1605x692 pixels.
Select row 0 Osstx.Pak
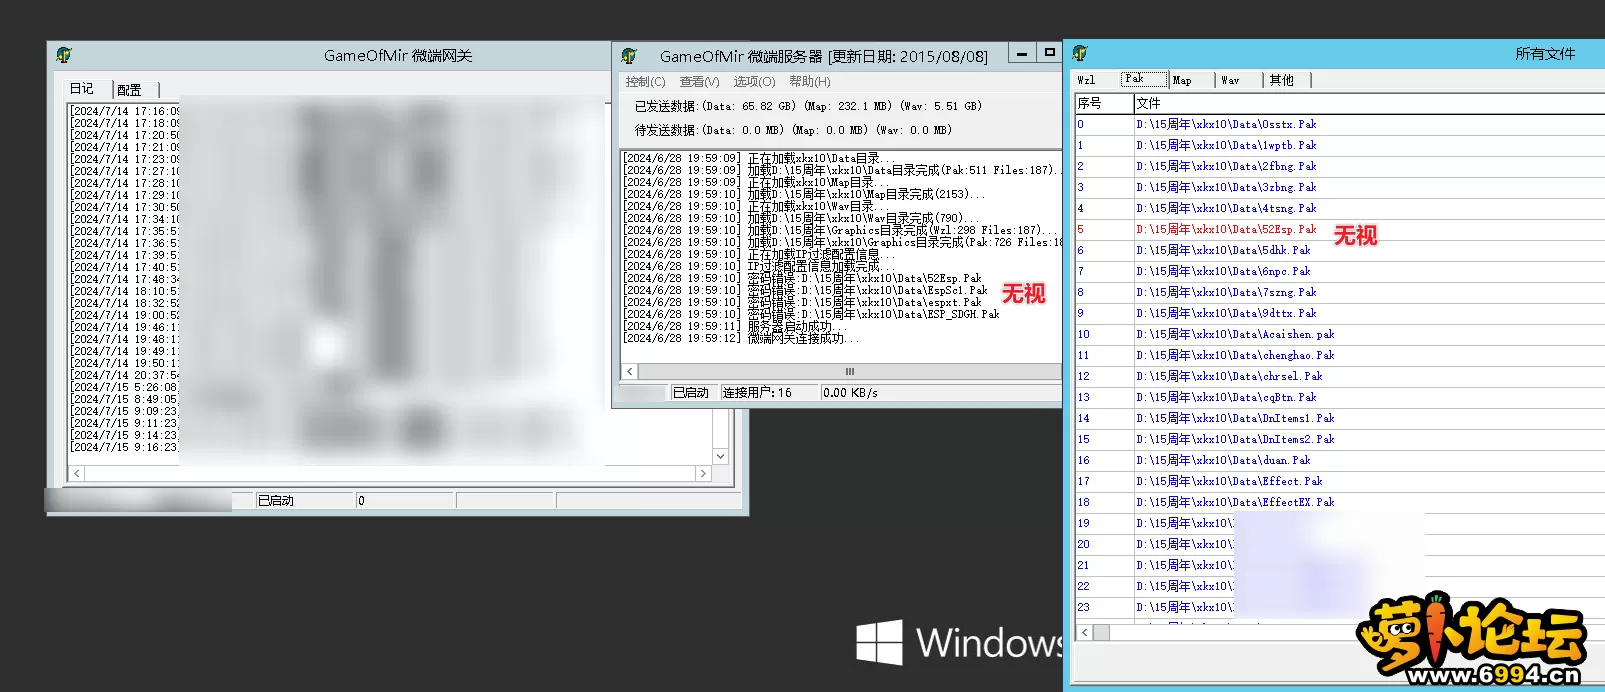point(1340,125)
